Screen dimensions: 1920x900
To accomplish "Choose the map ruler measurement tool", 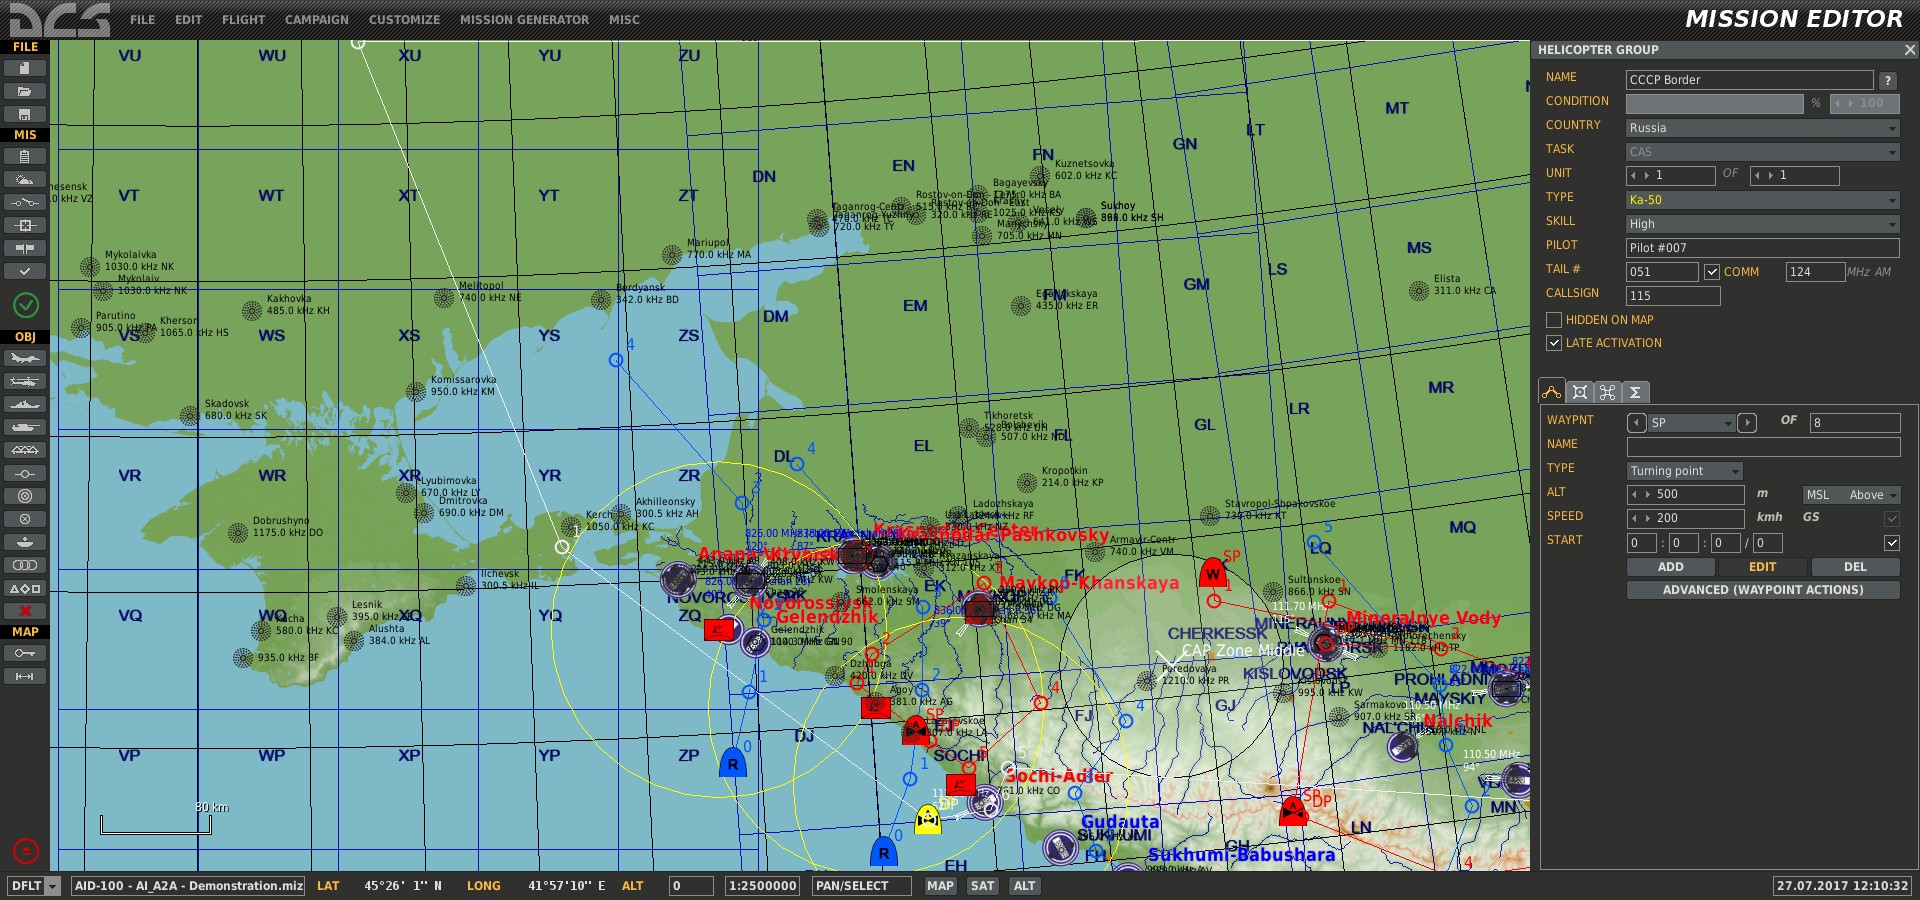I will pyautogui.click(x=25, y=677).
